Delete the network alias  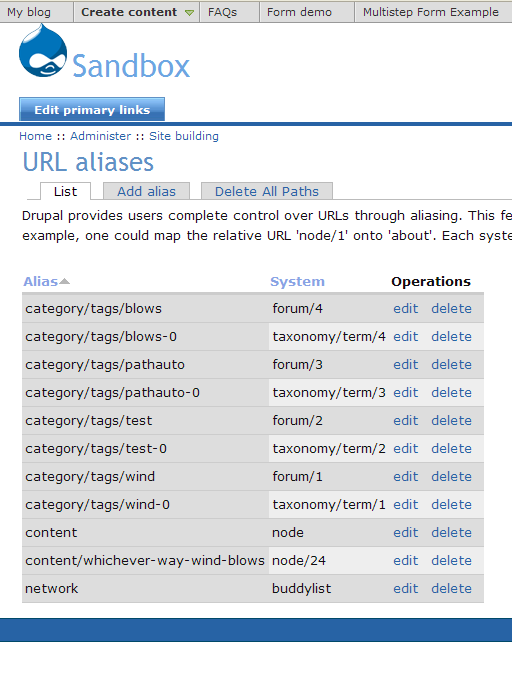point(451,588)
